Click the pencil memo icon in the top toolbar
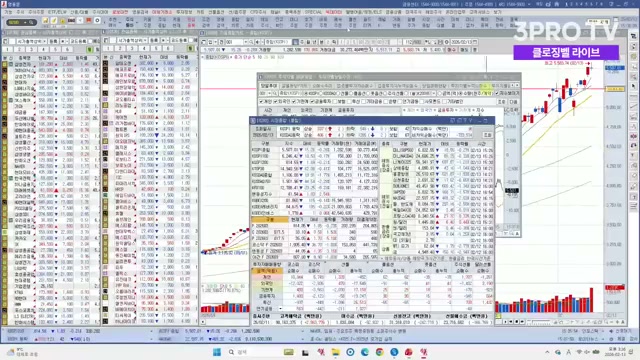Image resolution: width=640 pixels, height=360 pixels. click(54, 20)
